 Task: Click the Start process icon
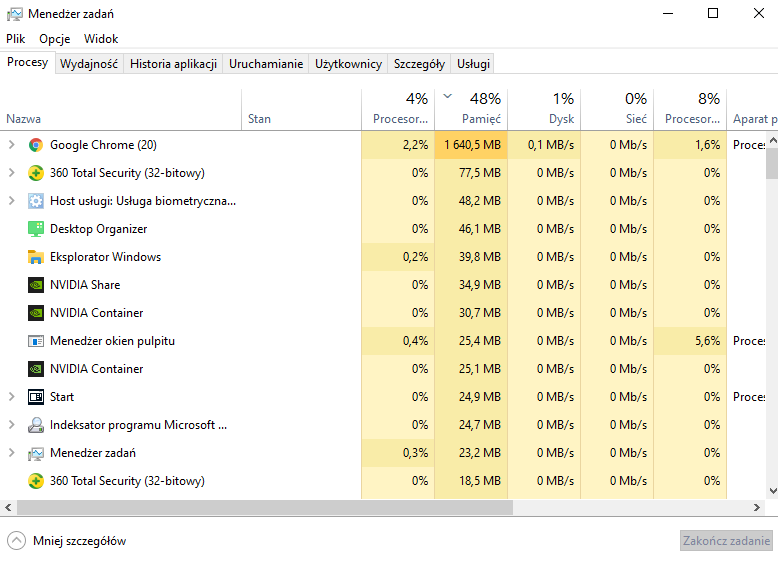click(x=36, y=397)
